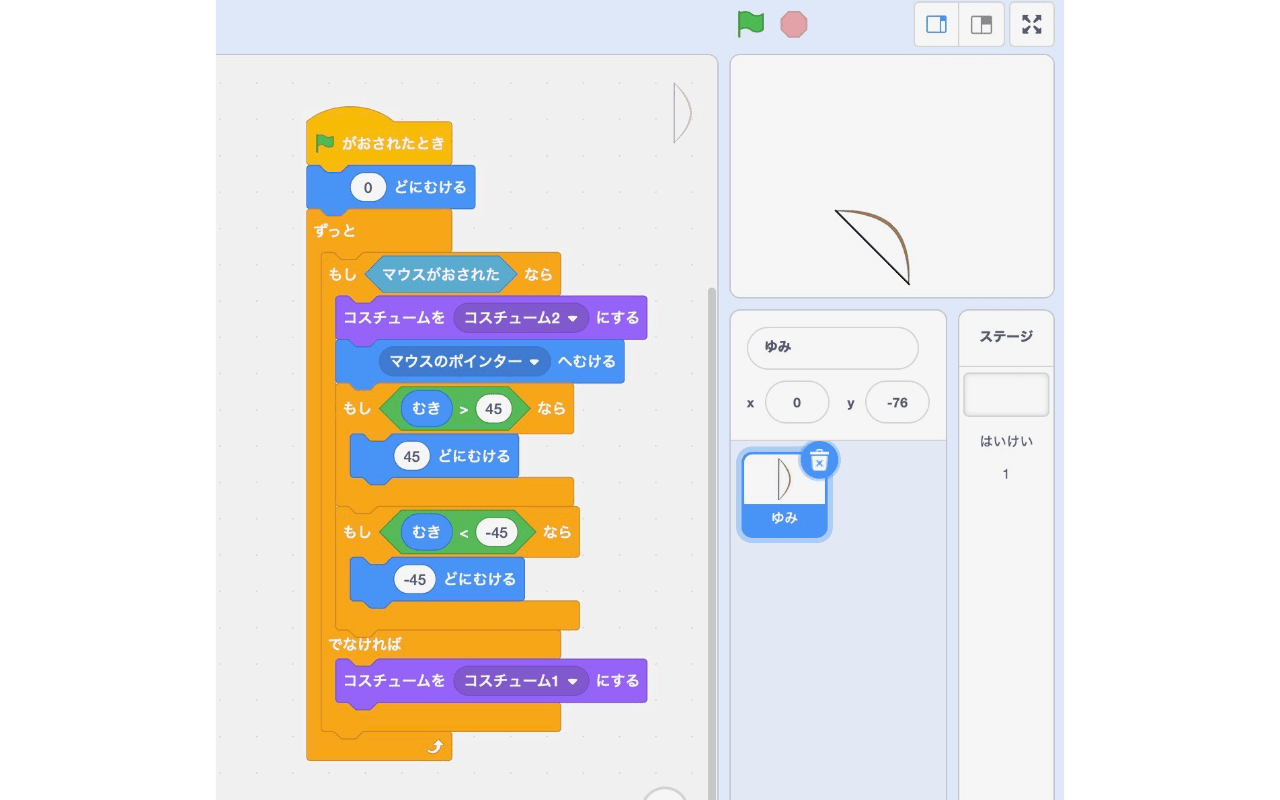Click the むき reporter in less-than block
This screenshot has width=1280, height=800.
pyautogui.click(x=427, y=532)
